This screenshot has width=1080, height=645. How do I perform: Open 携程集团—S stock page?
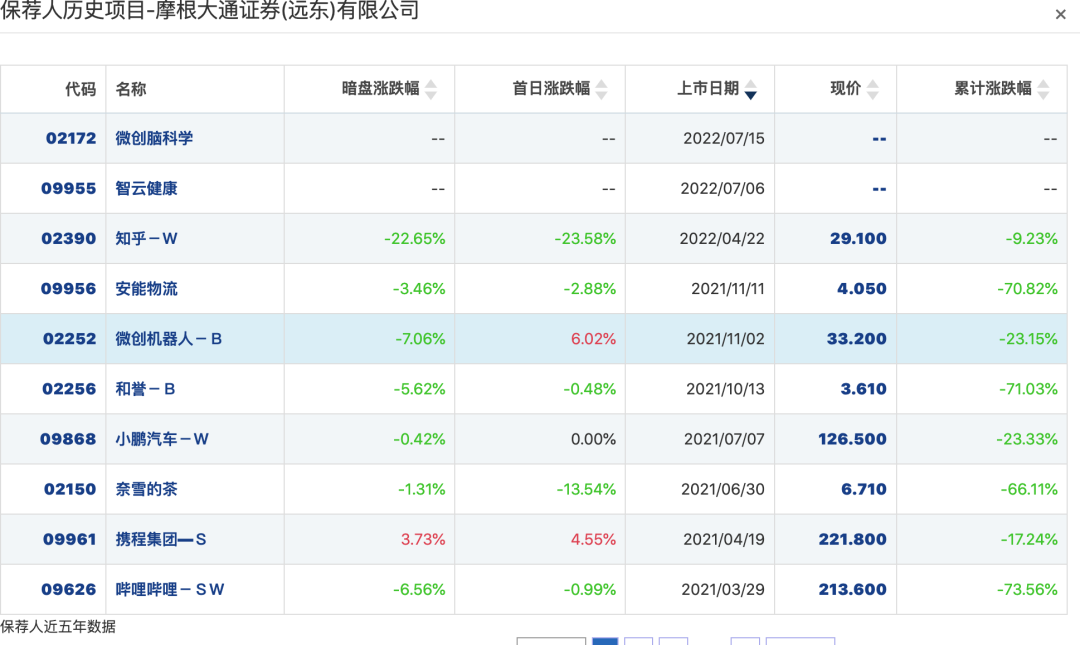(161, 540)
